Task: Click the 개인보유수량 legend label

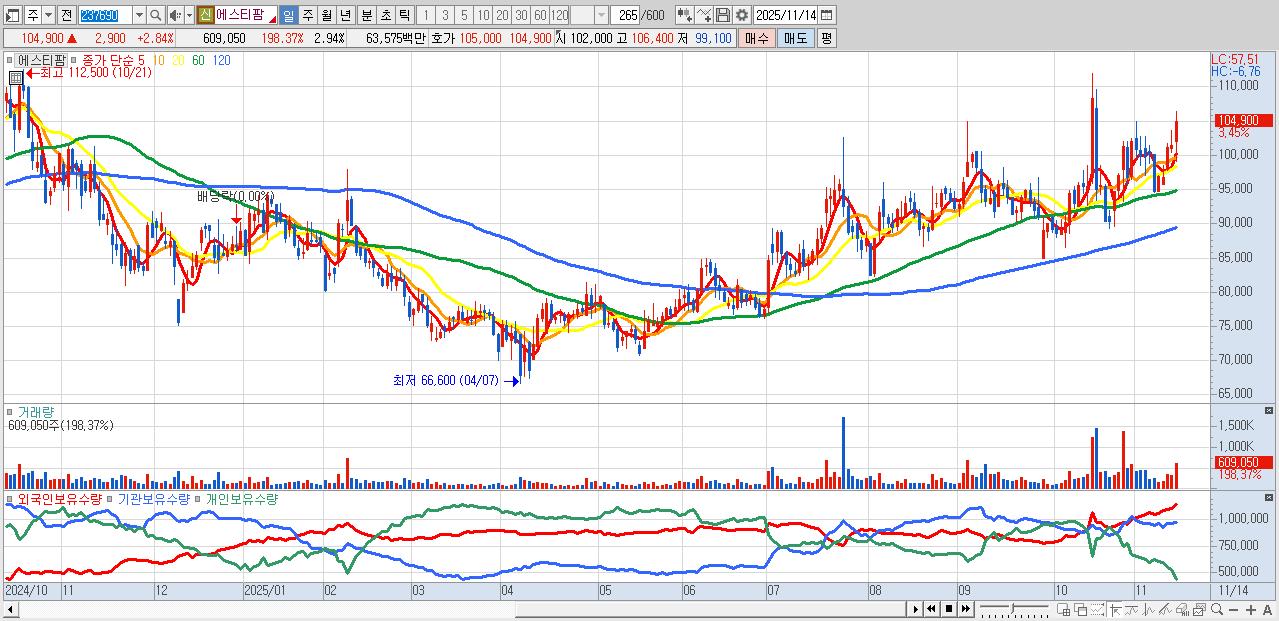Action: coord(241,498)
